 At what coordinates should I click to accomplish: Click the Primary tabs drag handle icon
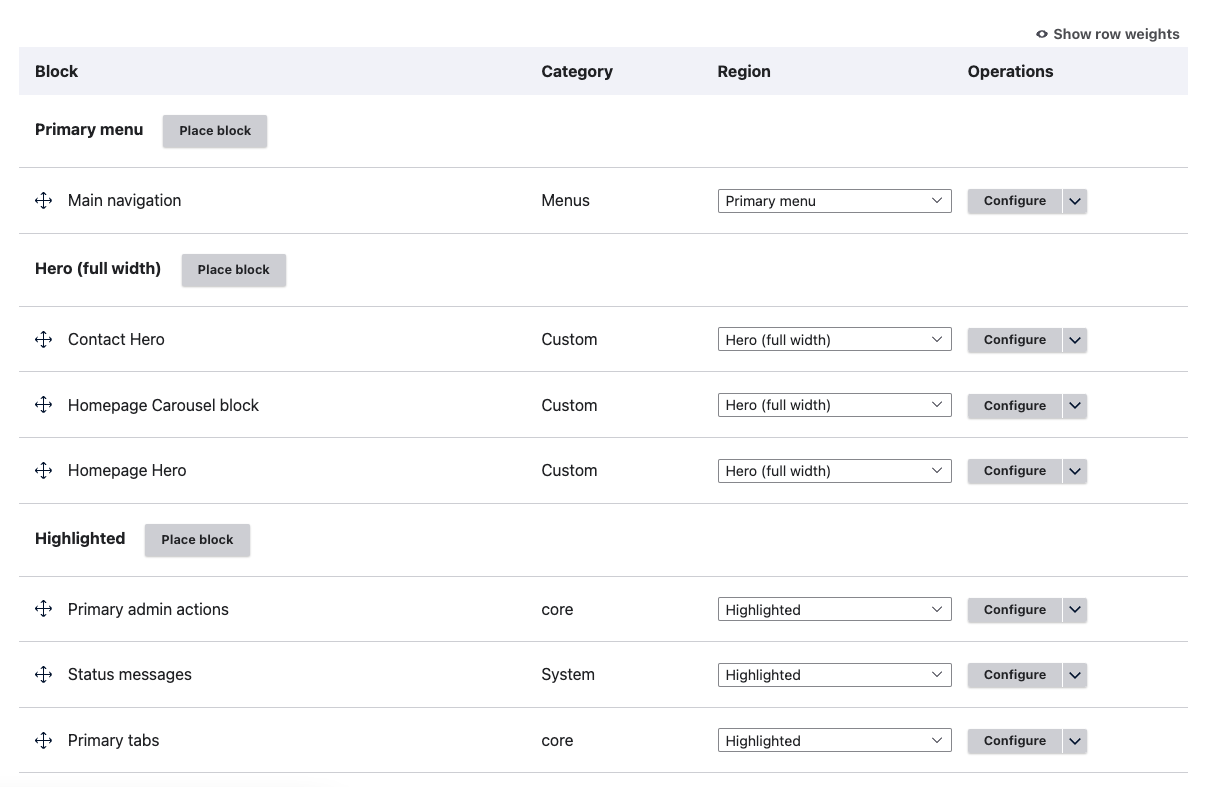click(x=43, y=741)
